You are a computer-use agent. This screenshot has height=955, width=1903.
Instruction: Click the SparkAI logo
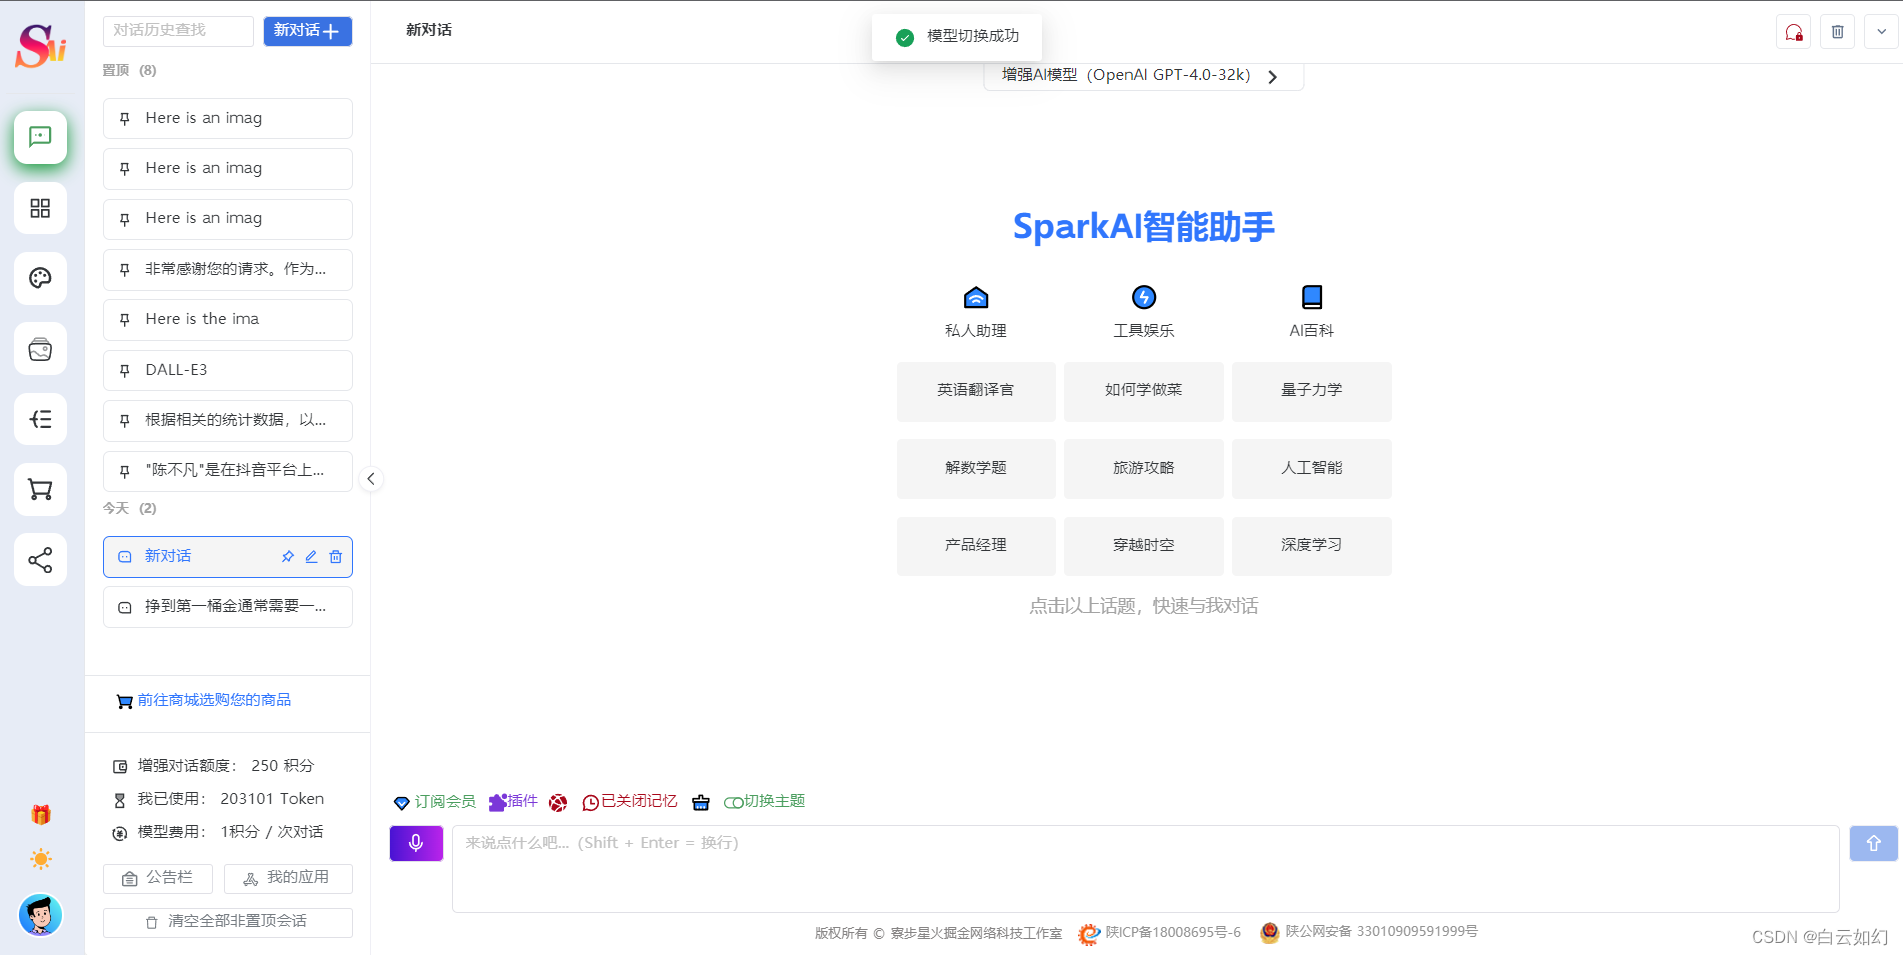pos(41,46)
